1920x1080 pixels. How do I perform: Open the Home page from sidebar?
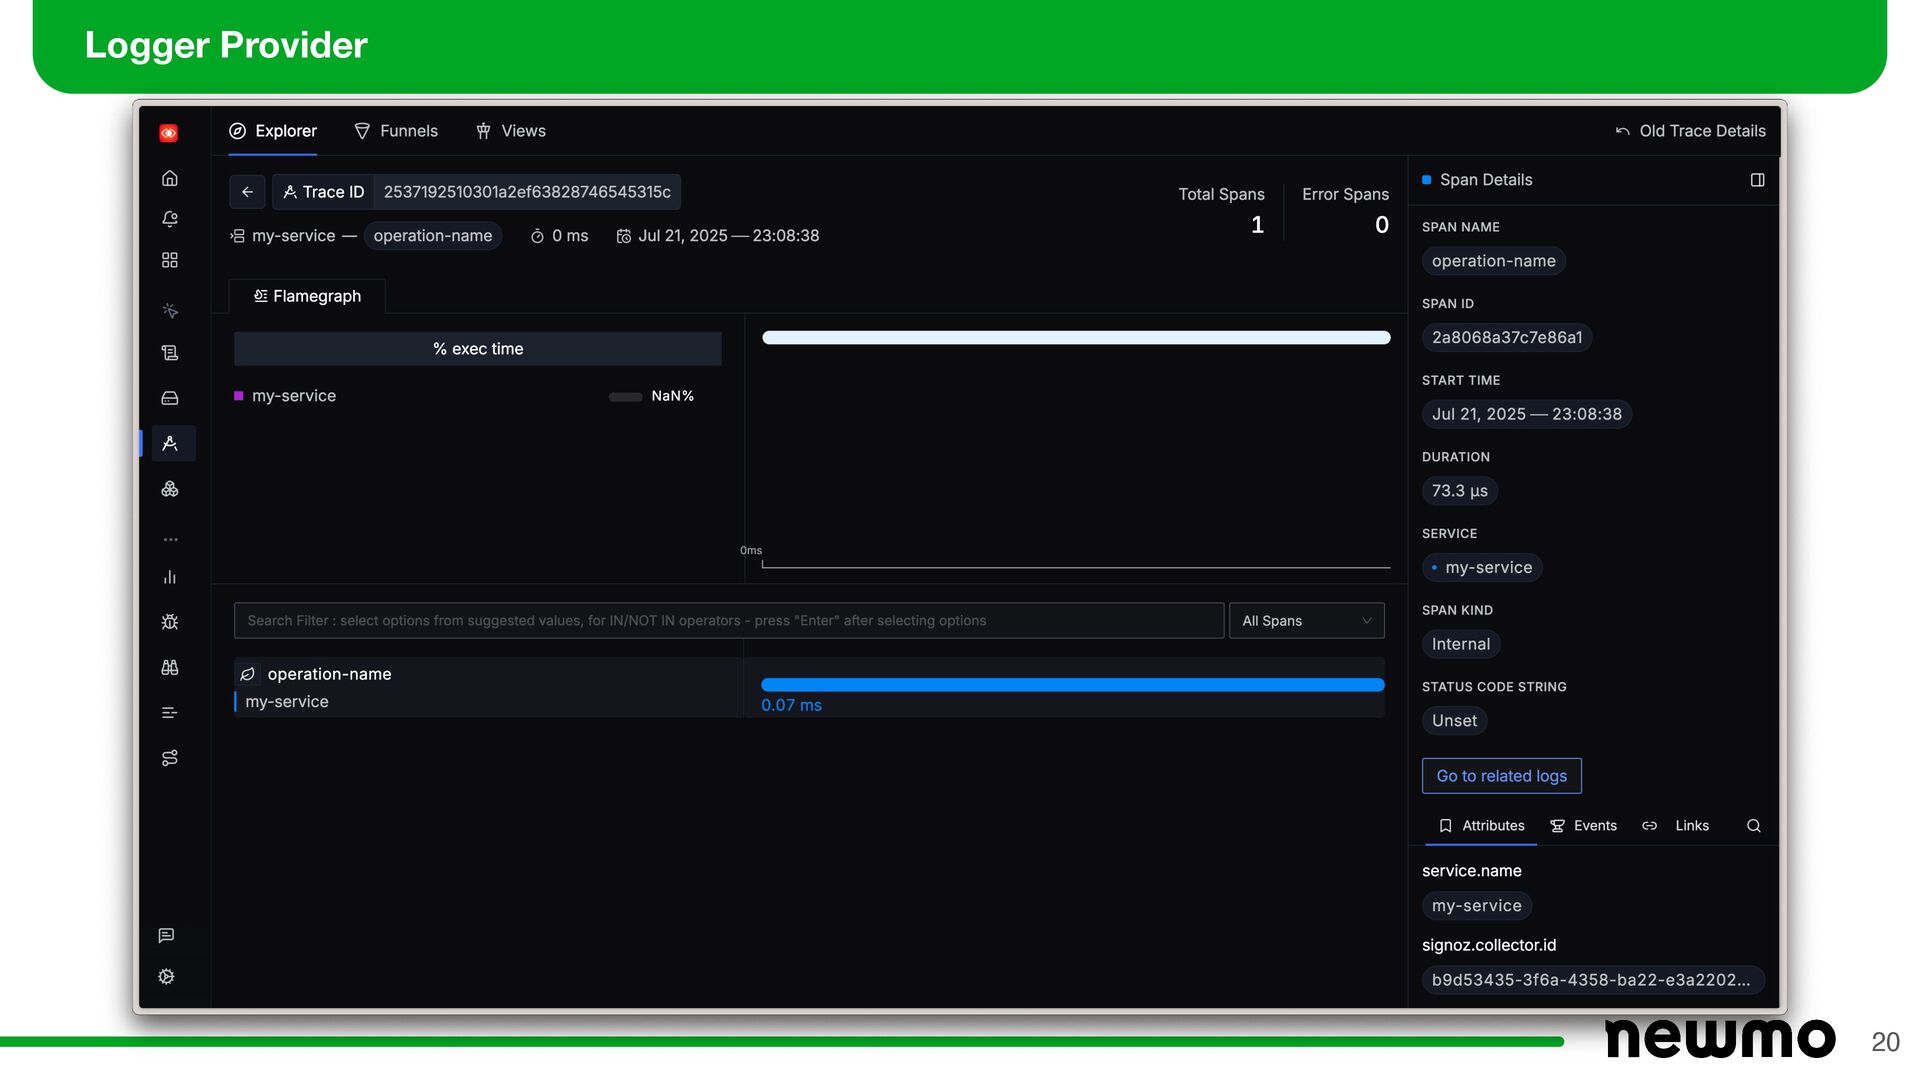(170, 178)
